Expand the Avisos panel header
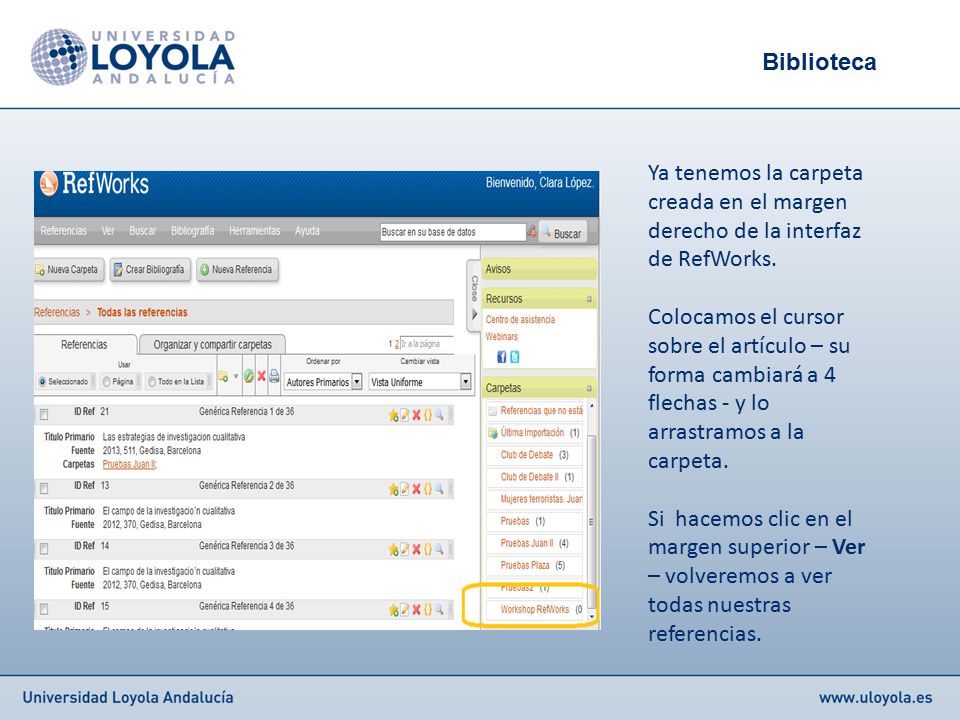 coord(539,269)
